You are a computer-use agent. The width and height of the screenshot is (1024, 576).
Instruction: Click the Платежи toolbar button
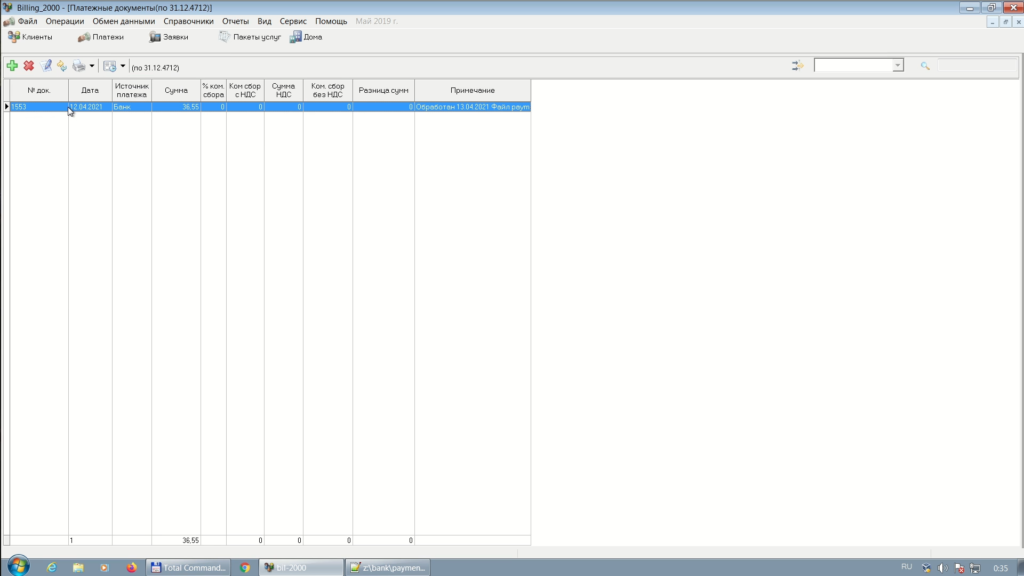tap(101, 37)
